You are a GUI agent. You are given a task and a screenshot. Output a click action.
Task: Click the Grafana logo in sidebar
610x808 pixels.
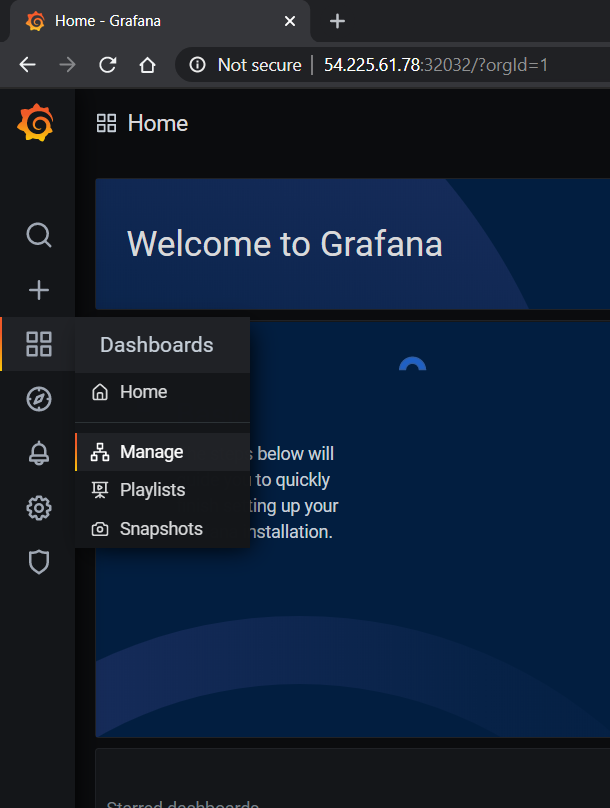click(x=37, y=123)
